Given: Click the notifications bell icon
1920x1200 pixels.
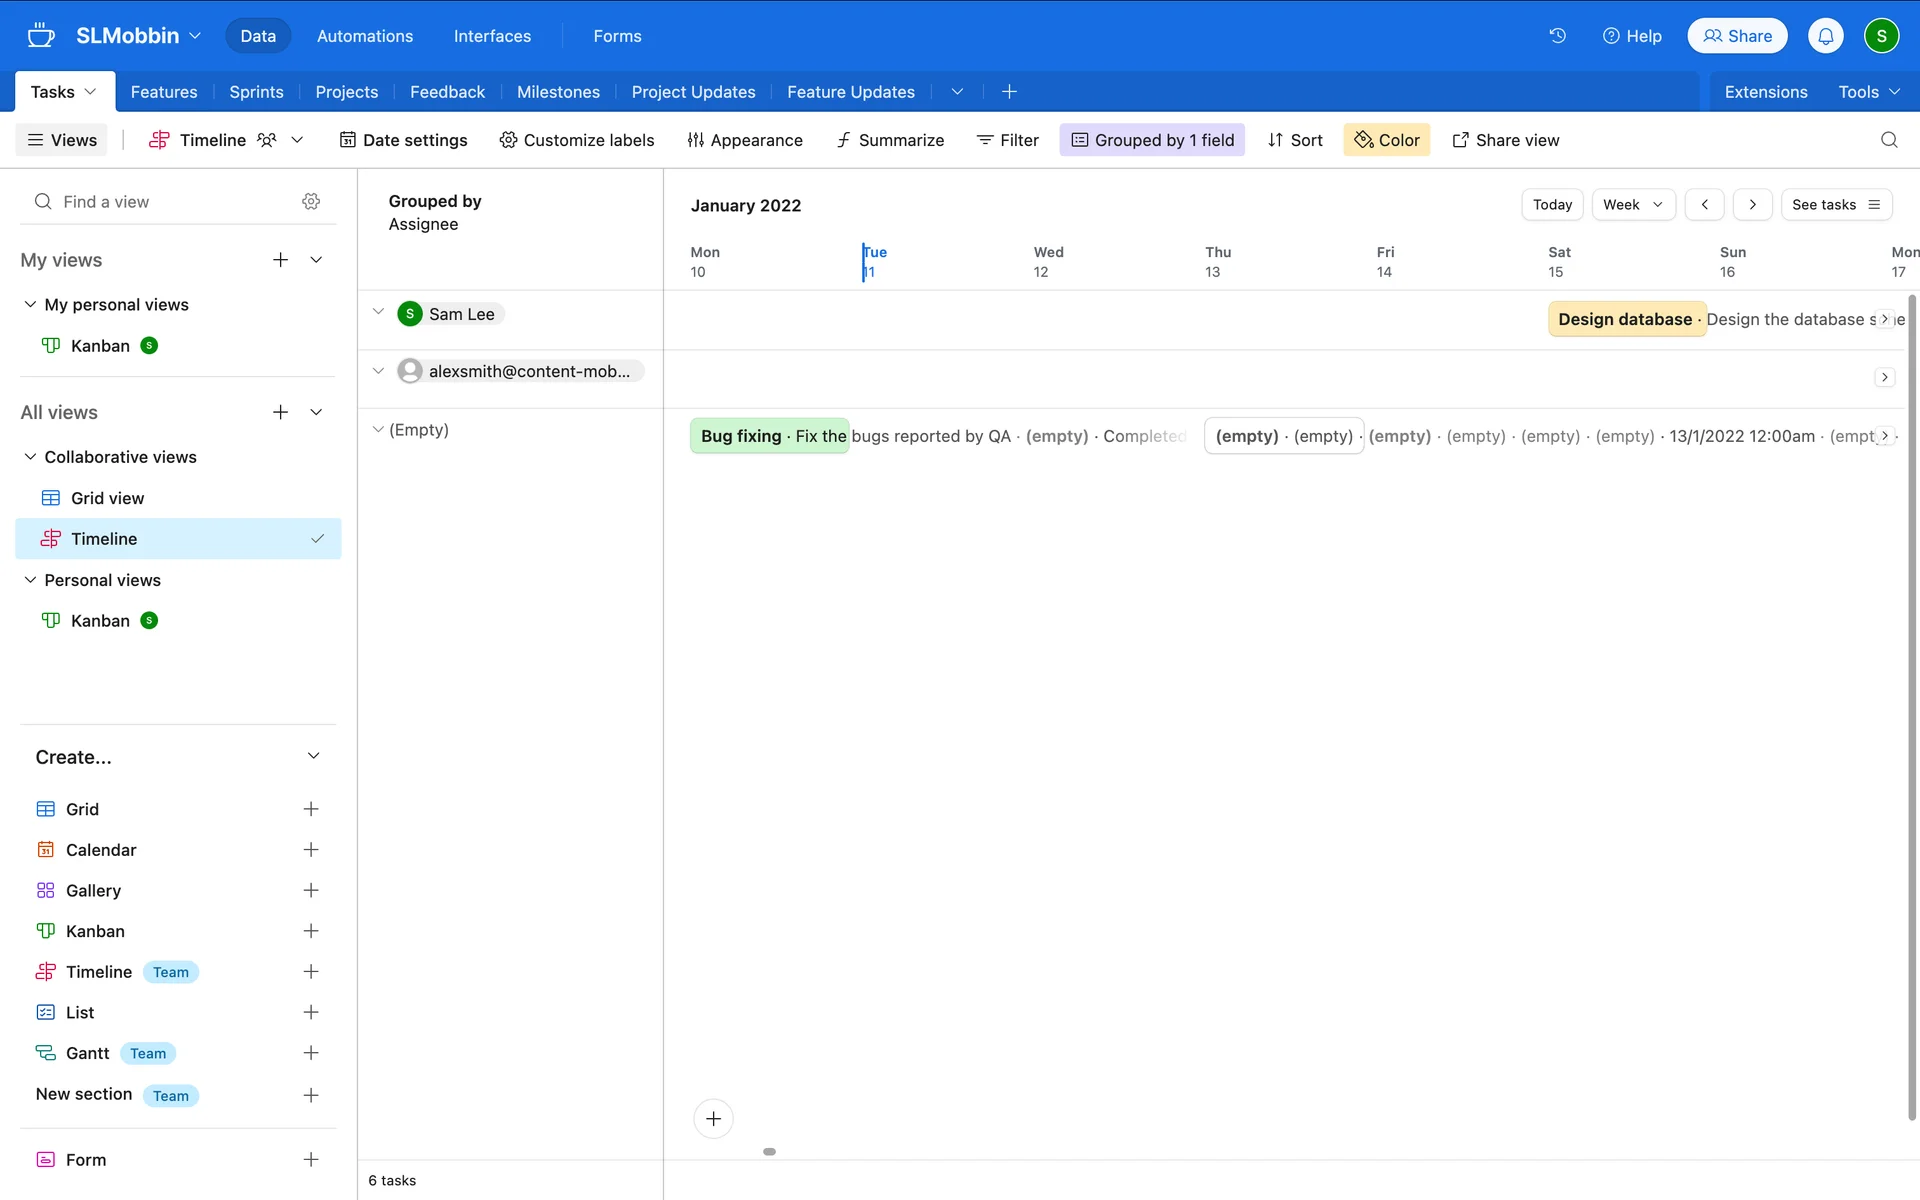Looking at the screenshot, I should pyautogui.click(x=1825, y=36).
